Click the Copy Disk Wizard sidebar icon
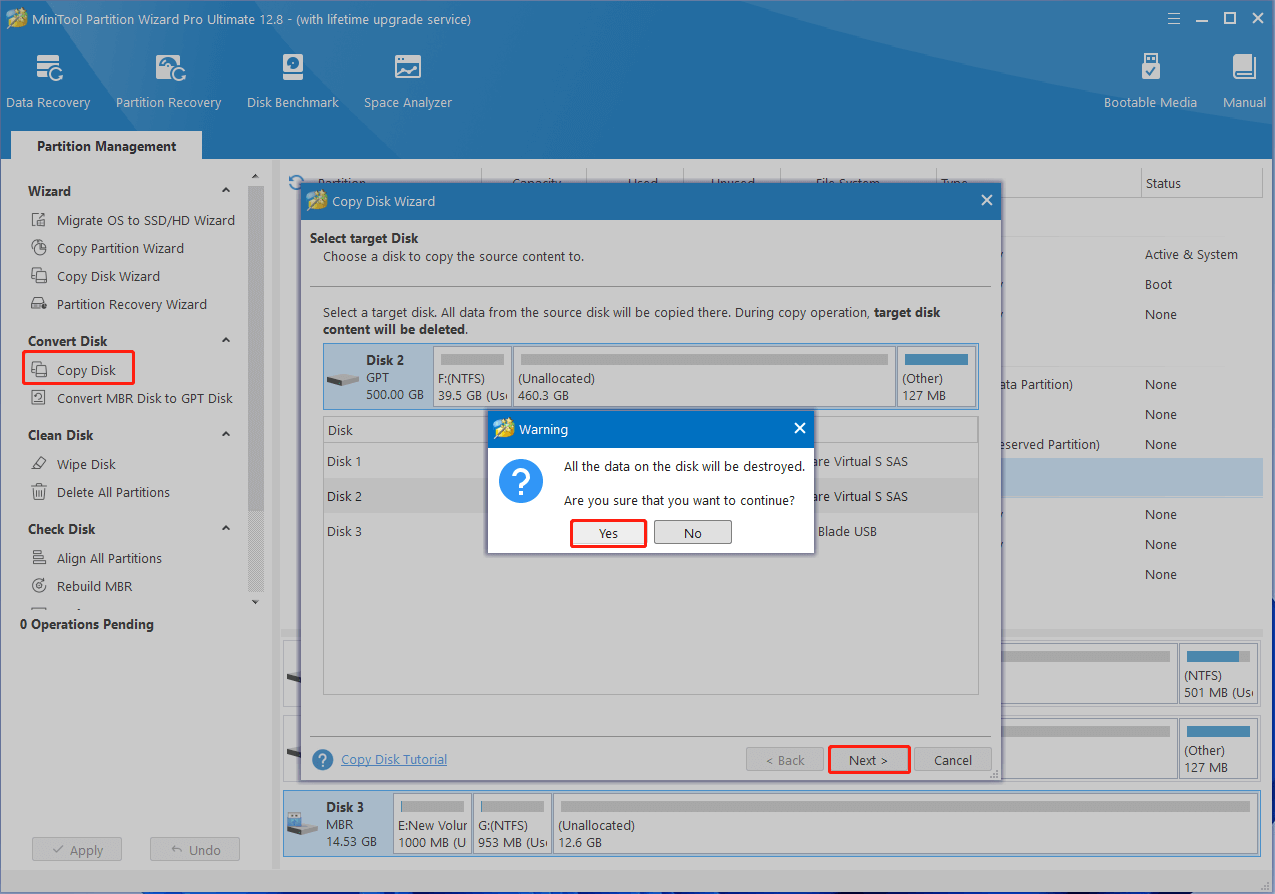 click(x=39, y=276)
